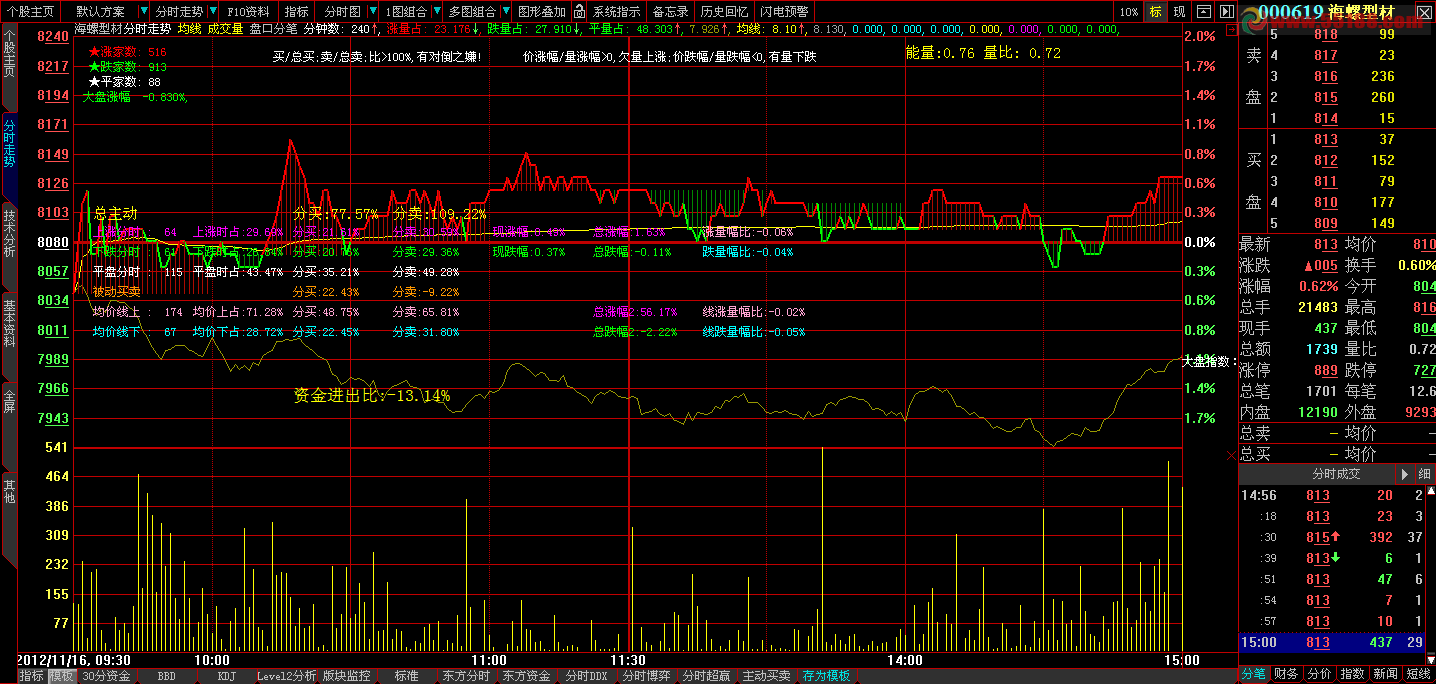
Task: Toggle the 标 coordinate button
Action: pyautogui.click(x=1156, y=11)
